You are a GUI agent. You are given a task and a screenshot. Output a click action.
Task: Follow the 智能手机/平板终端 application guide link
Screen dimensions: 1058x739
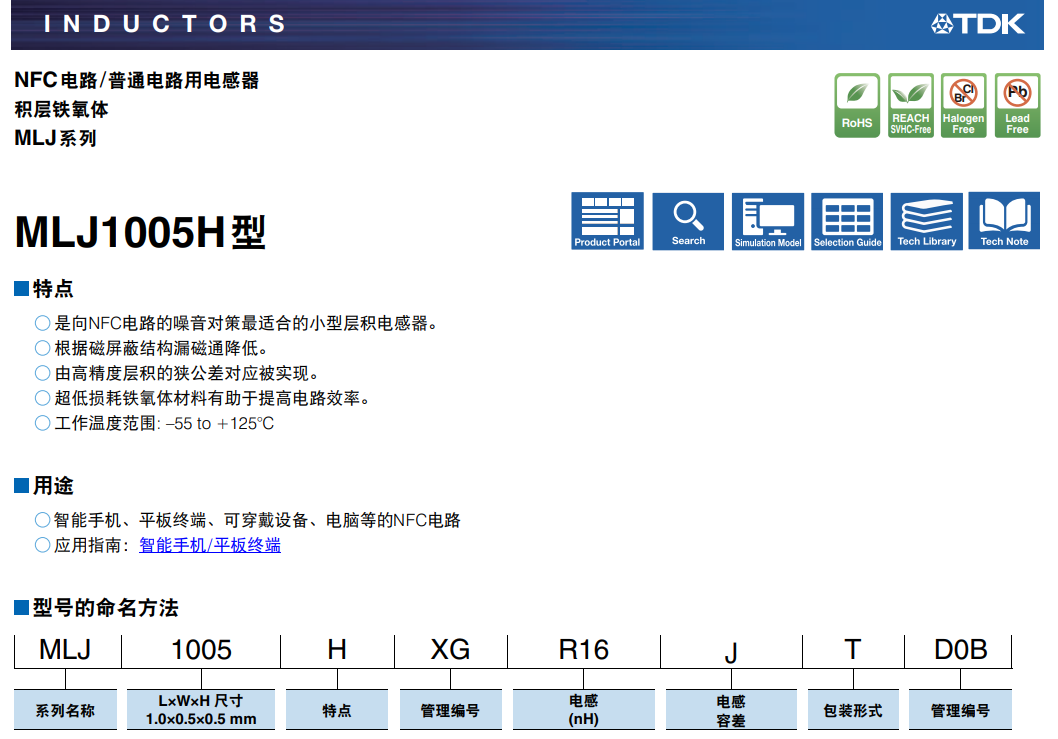tap(210, 545)
